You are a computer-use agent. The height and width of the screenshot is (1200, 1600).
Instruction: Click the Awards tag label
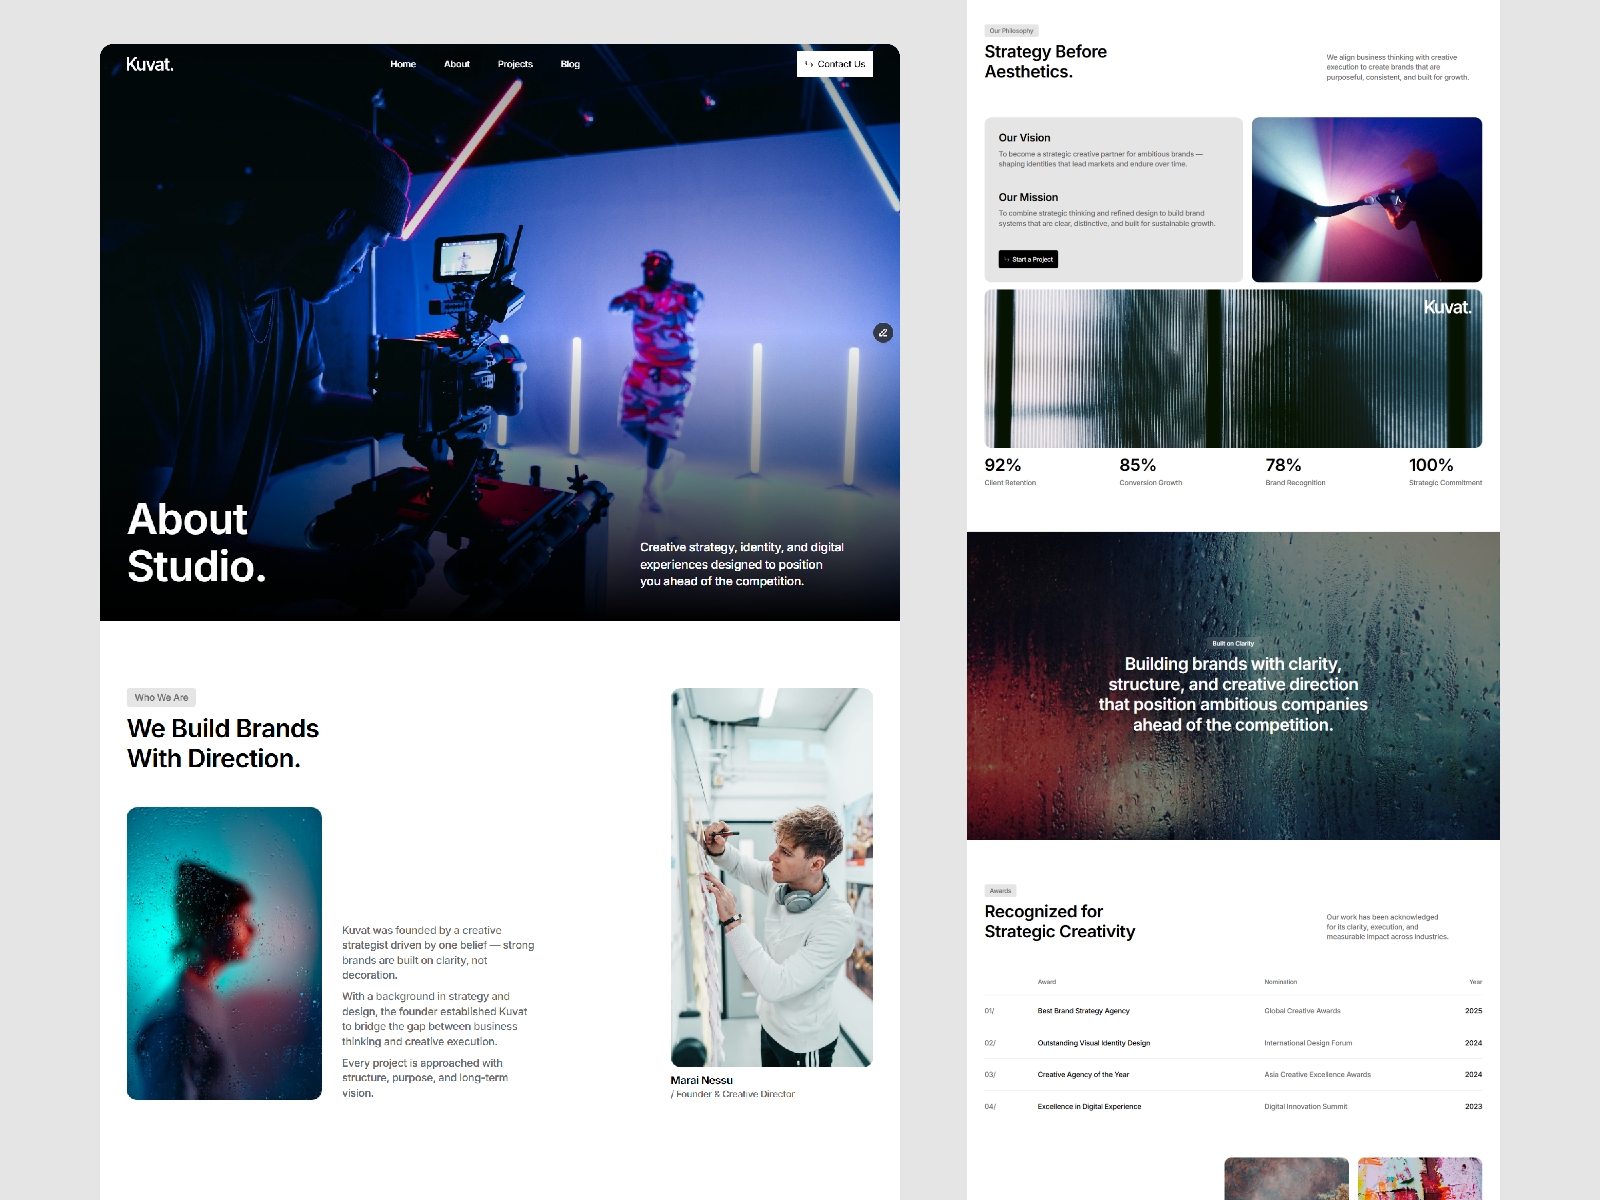click(1000, 890)
